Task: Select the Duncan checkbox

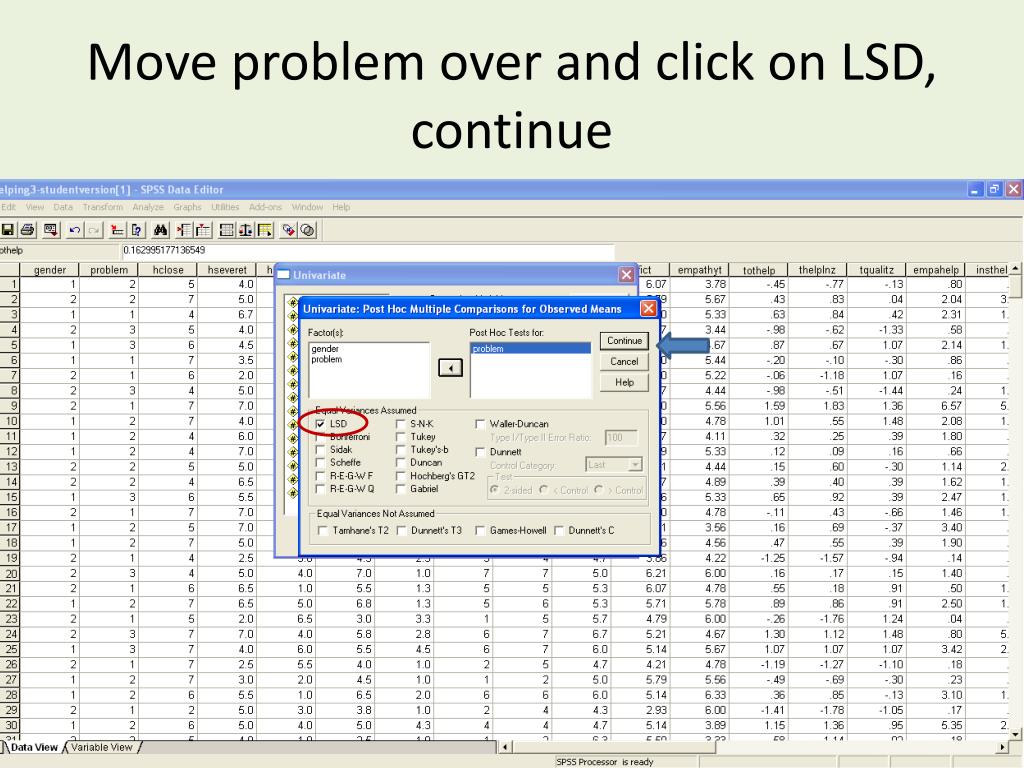Action: 401,463
